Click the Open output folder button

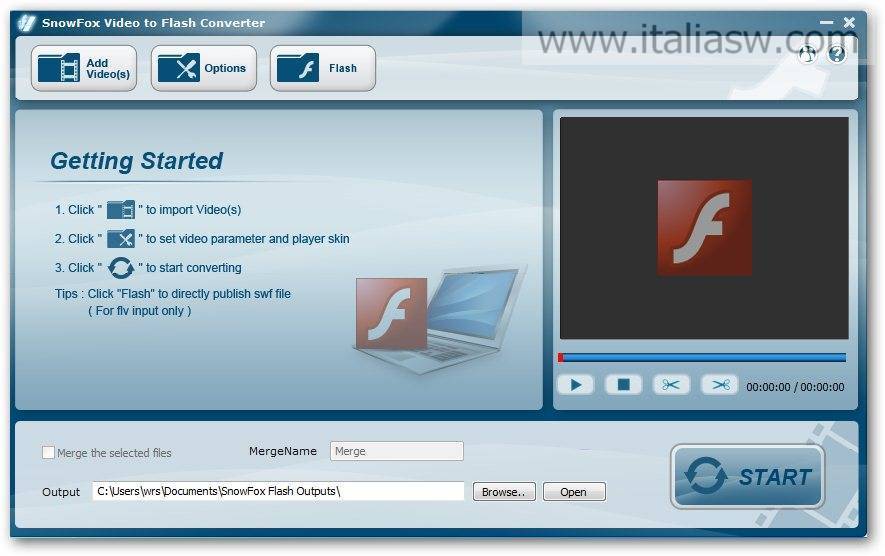coord(574,492)
